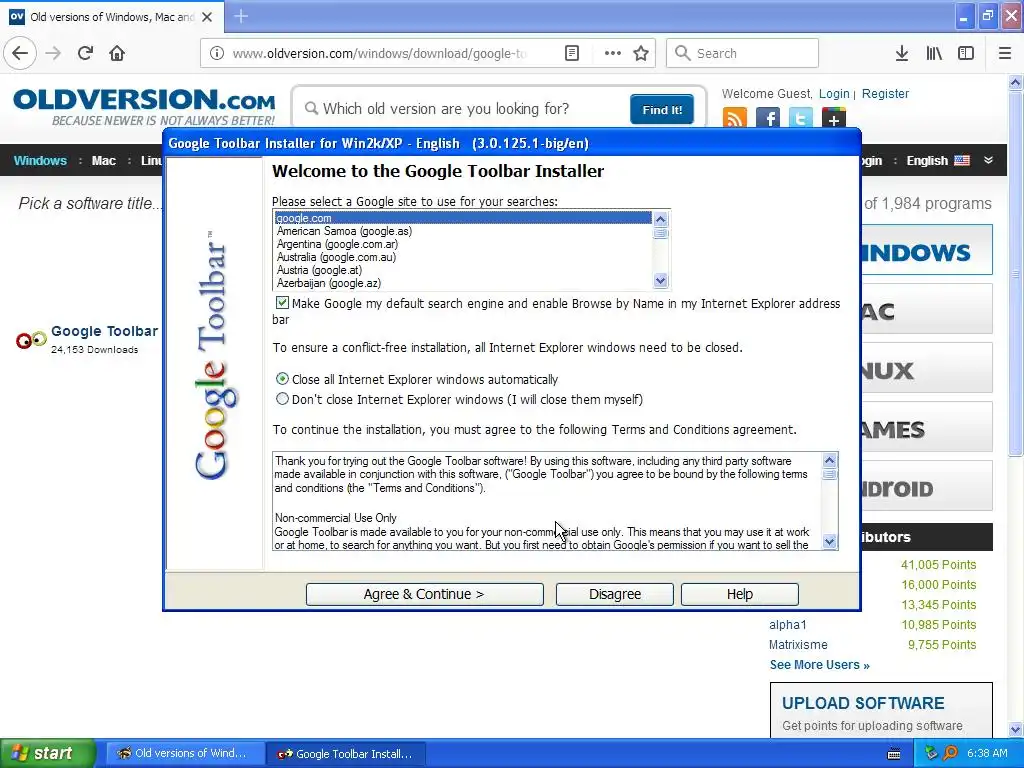The image size is (1024, 768).
Task: Click the RSS feed icon on OldVersion
Action: [x=735, y=118]
